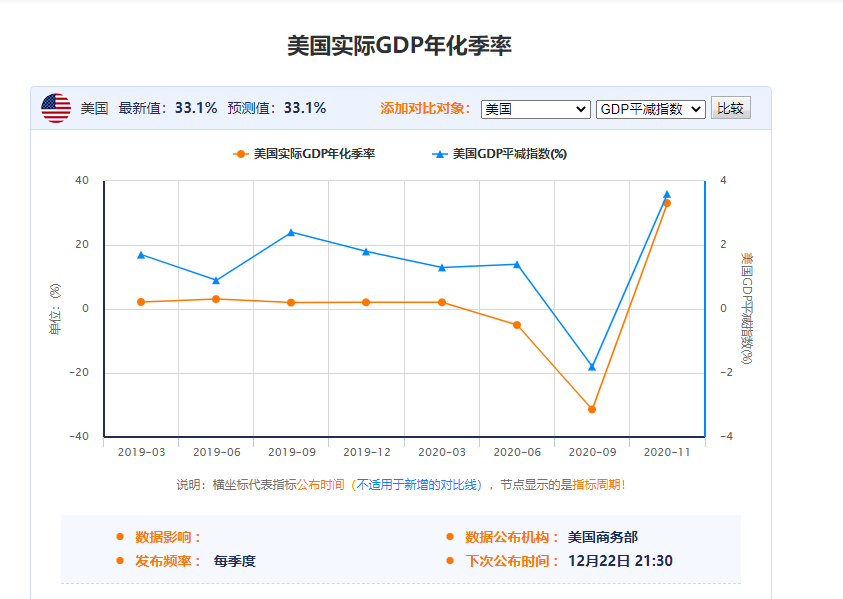
Task: Click the 美国实际GDP年化季率 page title
Action: (x=399, y=46)
